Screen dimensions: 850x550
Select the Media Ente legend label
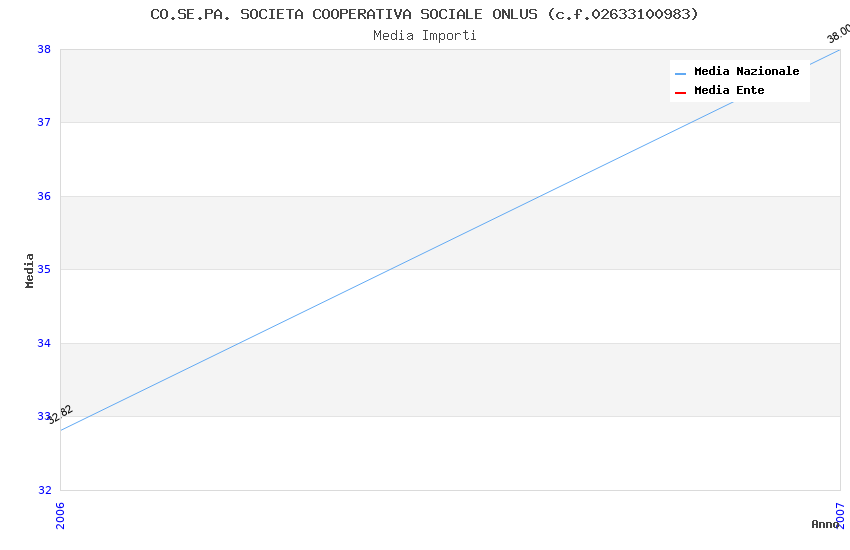coord(729,90)
